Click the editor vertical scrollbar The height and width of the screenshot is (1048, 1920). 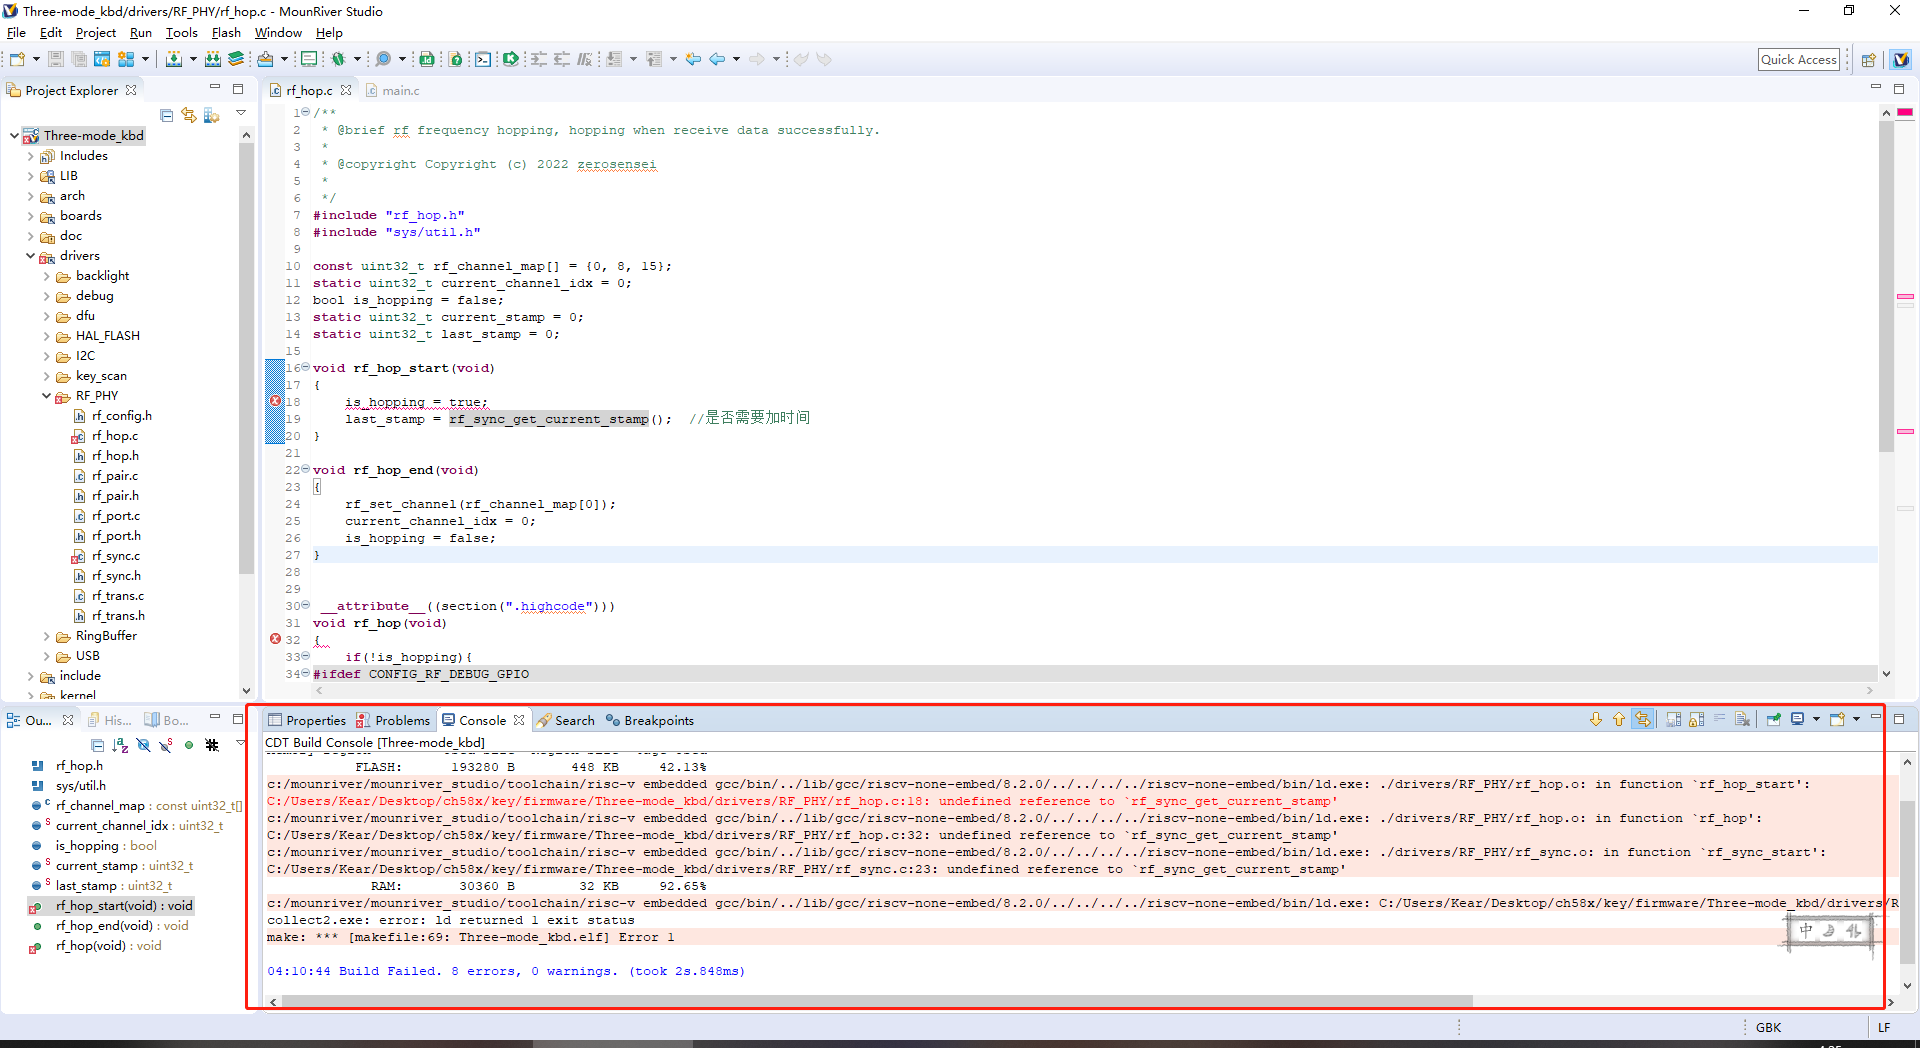coord(1886,285)
